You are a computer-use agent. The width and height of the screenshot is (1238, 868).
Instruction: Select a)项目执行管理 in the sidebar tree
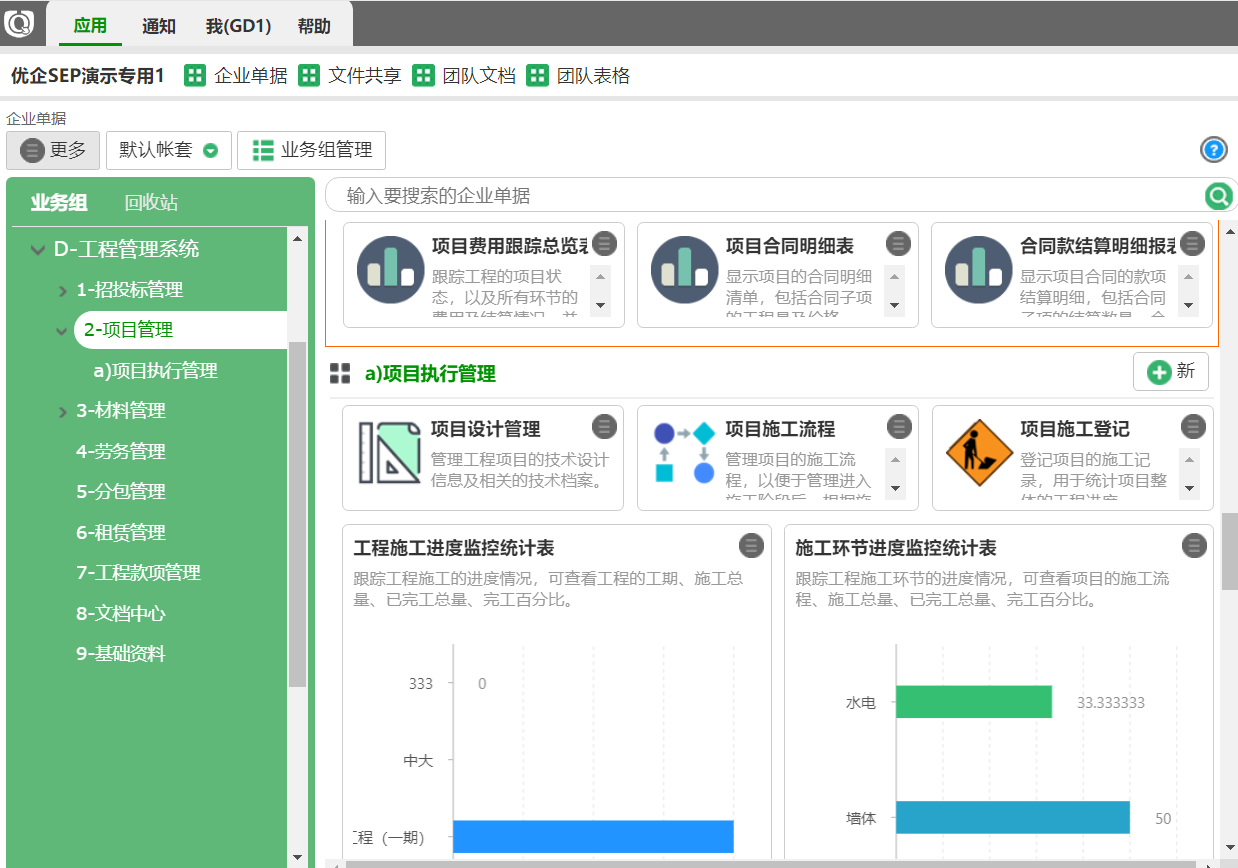(x=156, y=371)
